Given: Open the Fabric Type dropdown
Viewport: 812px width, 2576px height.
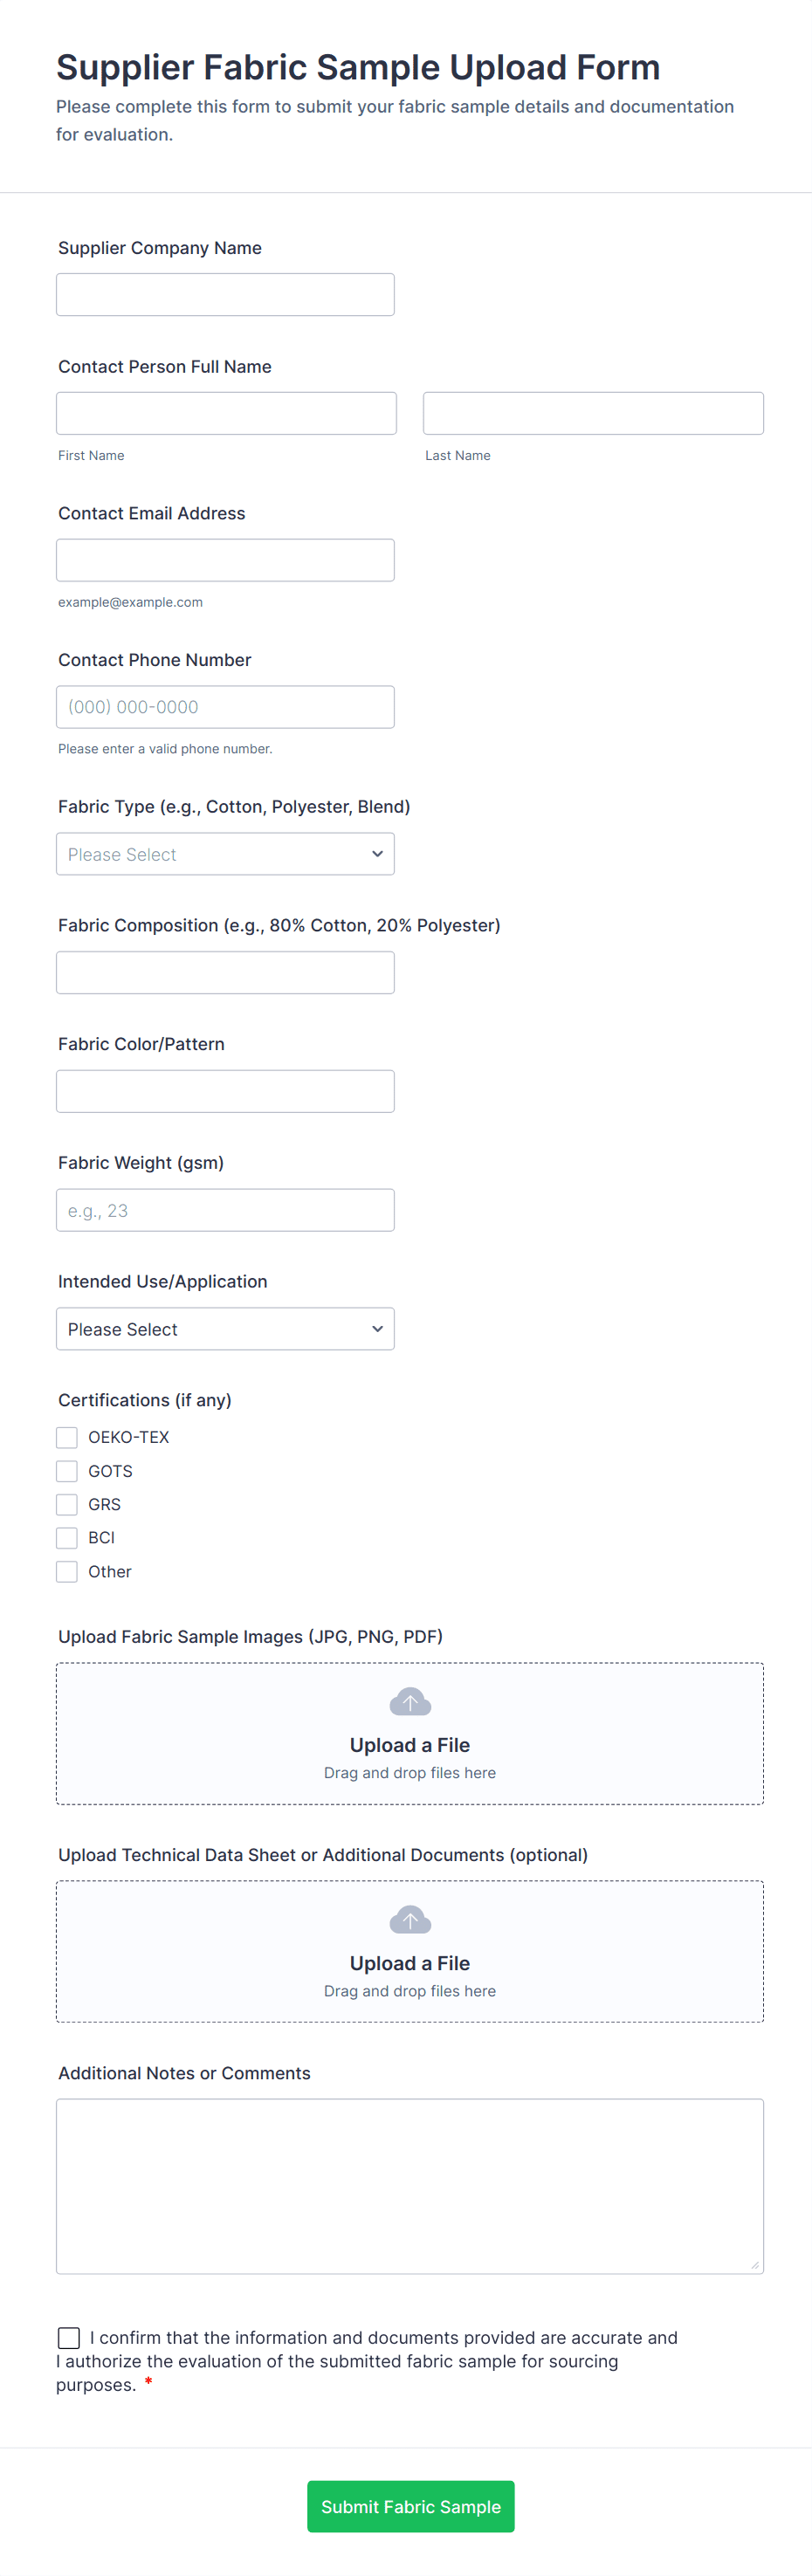Looking at the screenshot, I should point(225,854).
